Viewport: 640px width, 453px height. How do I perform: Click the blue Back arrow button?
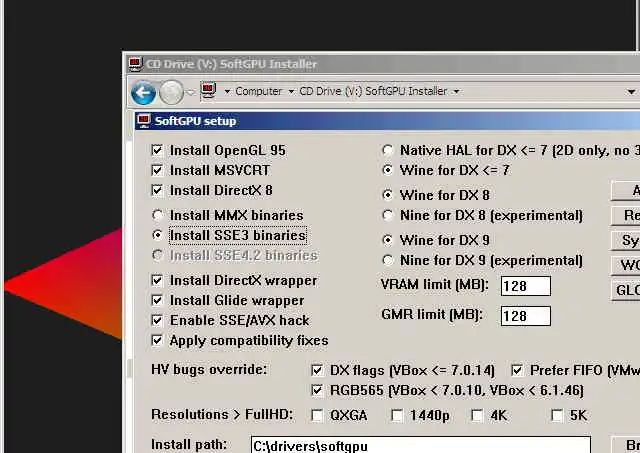[143, 93]
